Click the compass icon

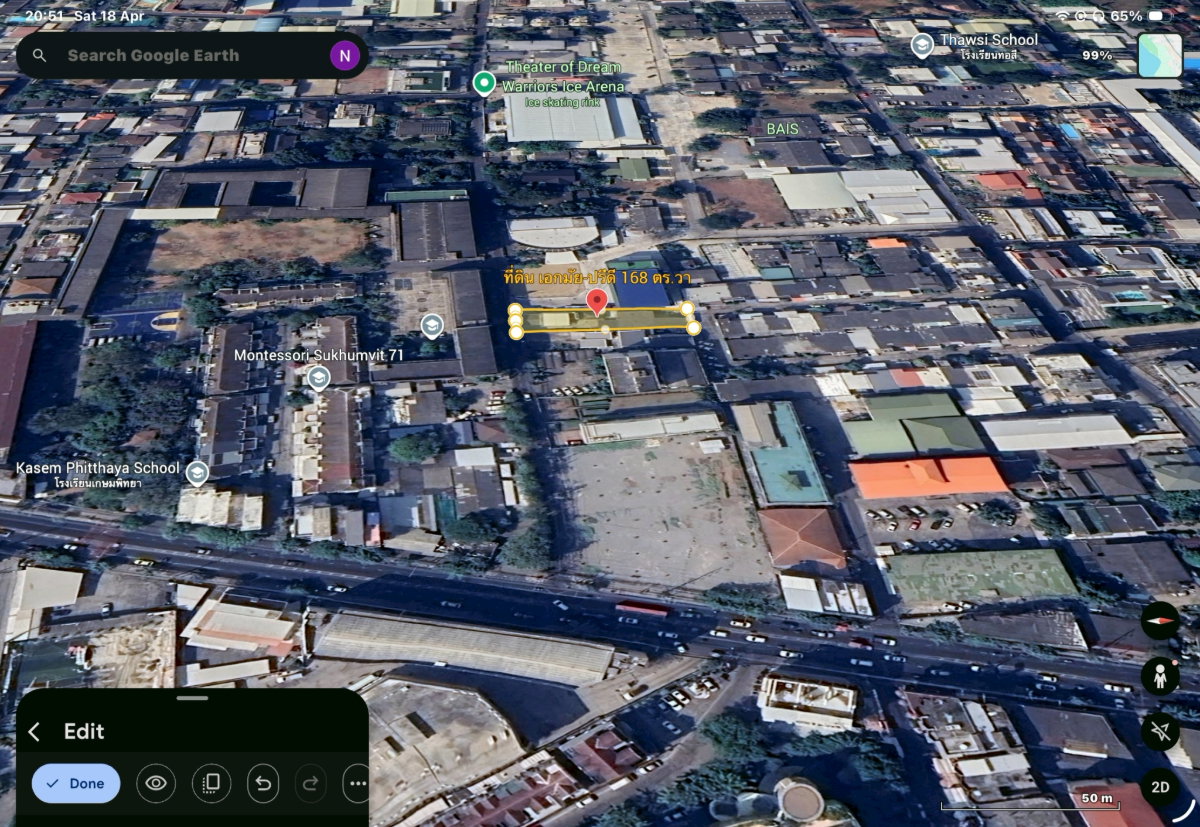[x=1160, y=621]
